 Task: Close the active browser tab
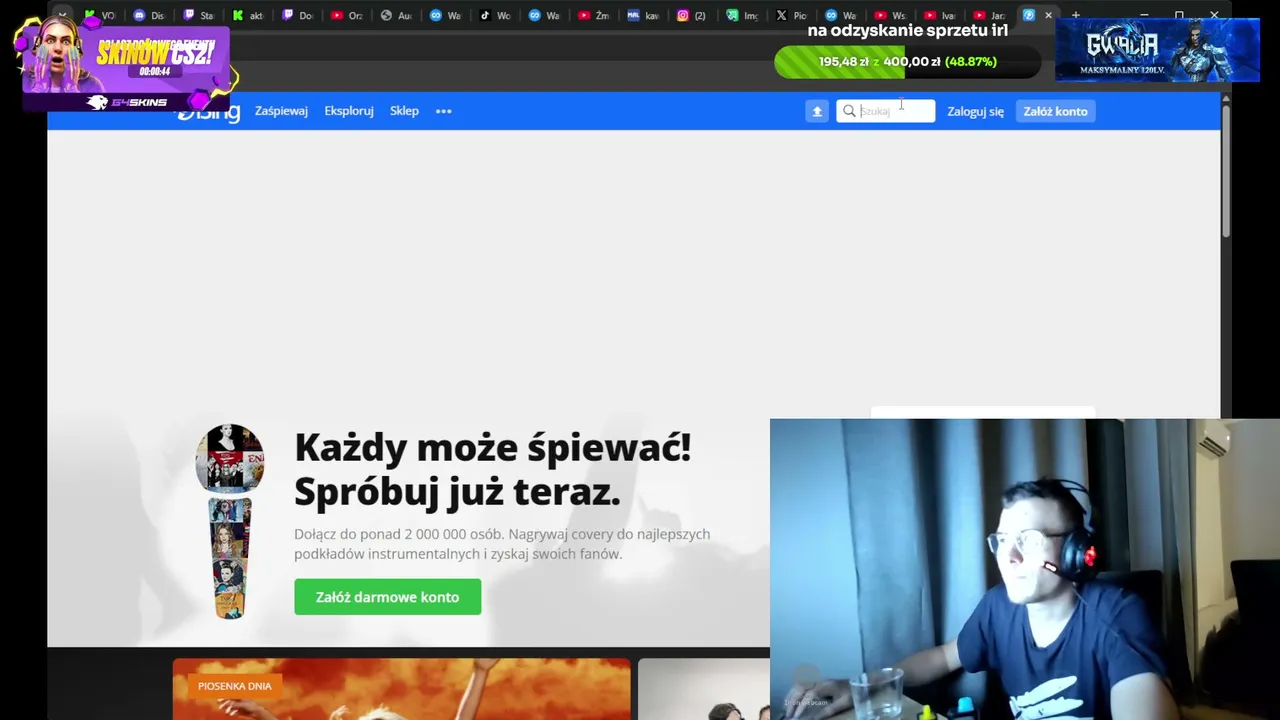click(x=1048, y=15)
